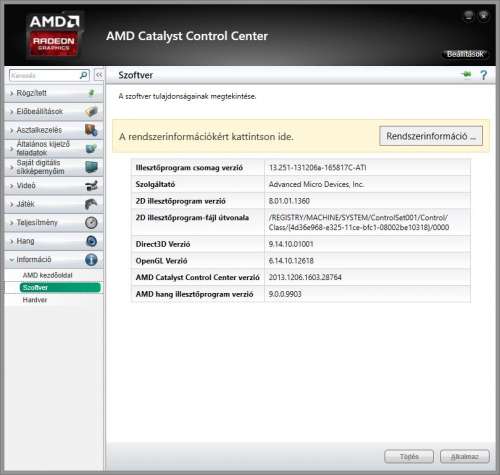
Task: Select the Szoftver entry
Action: [60, 288]
